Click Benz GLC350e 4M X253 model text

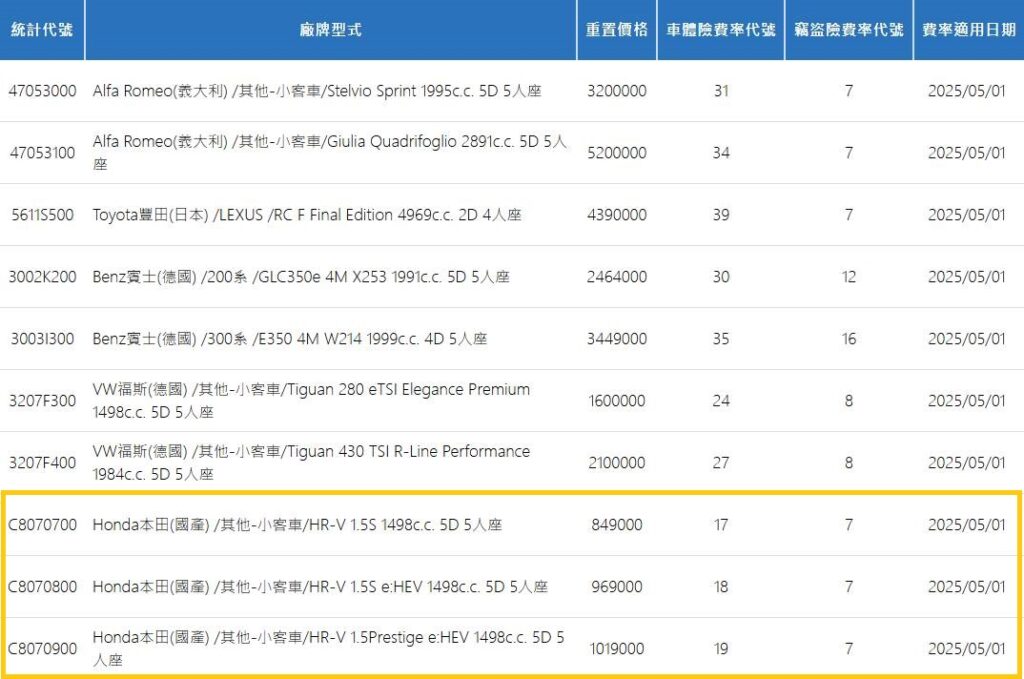[301, 277]
